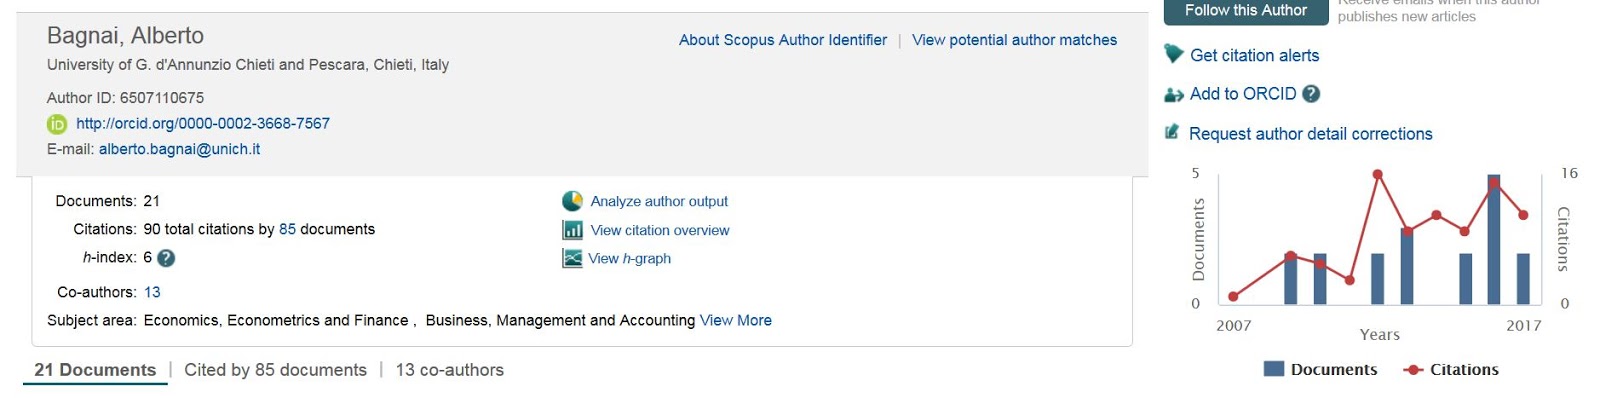Click the 85 citing documents number link
Image resolution: width=1600 pixels, height=398 pixels.
(x=287, y=229)
